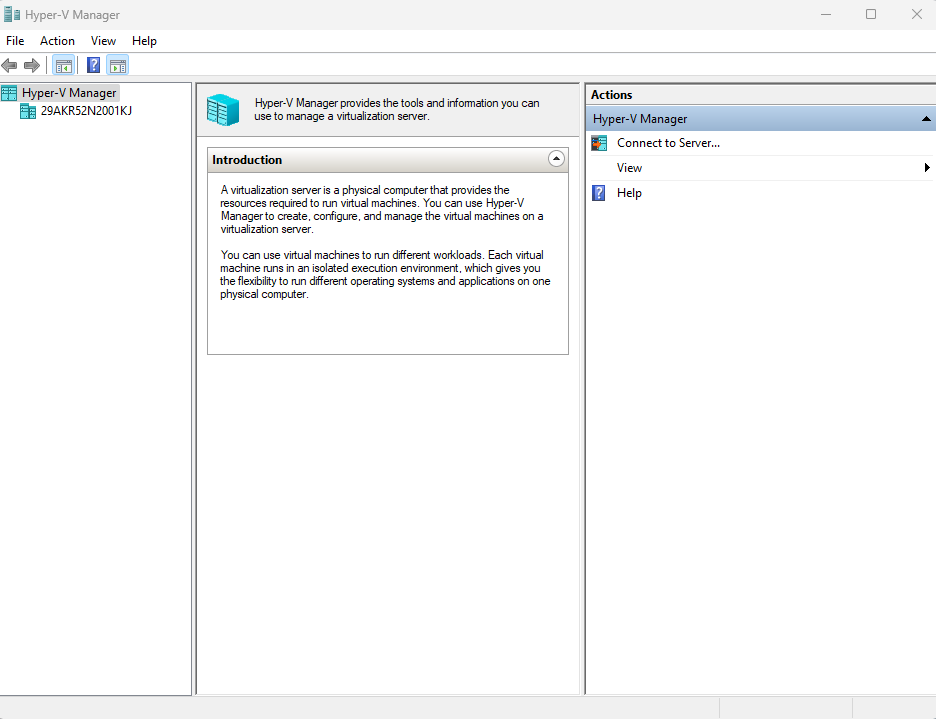Click the 'Hyper-V Manager provides the tools' description text

[x=397, y=110]
